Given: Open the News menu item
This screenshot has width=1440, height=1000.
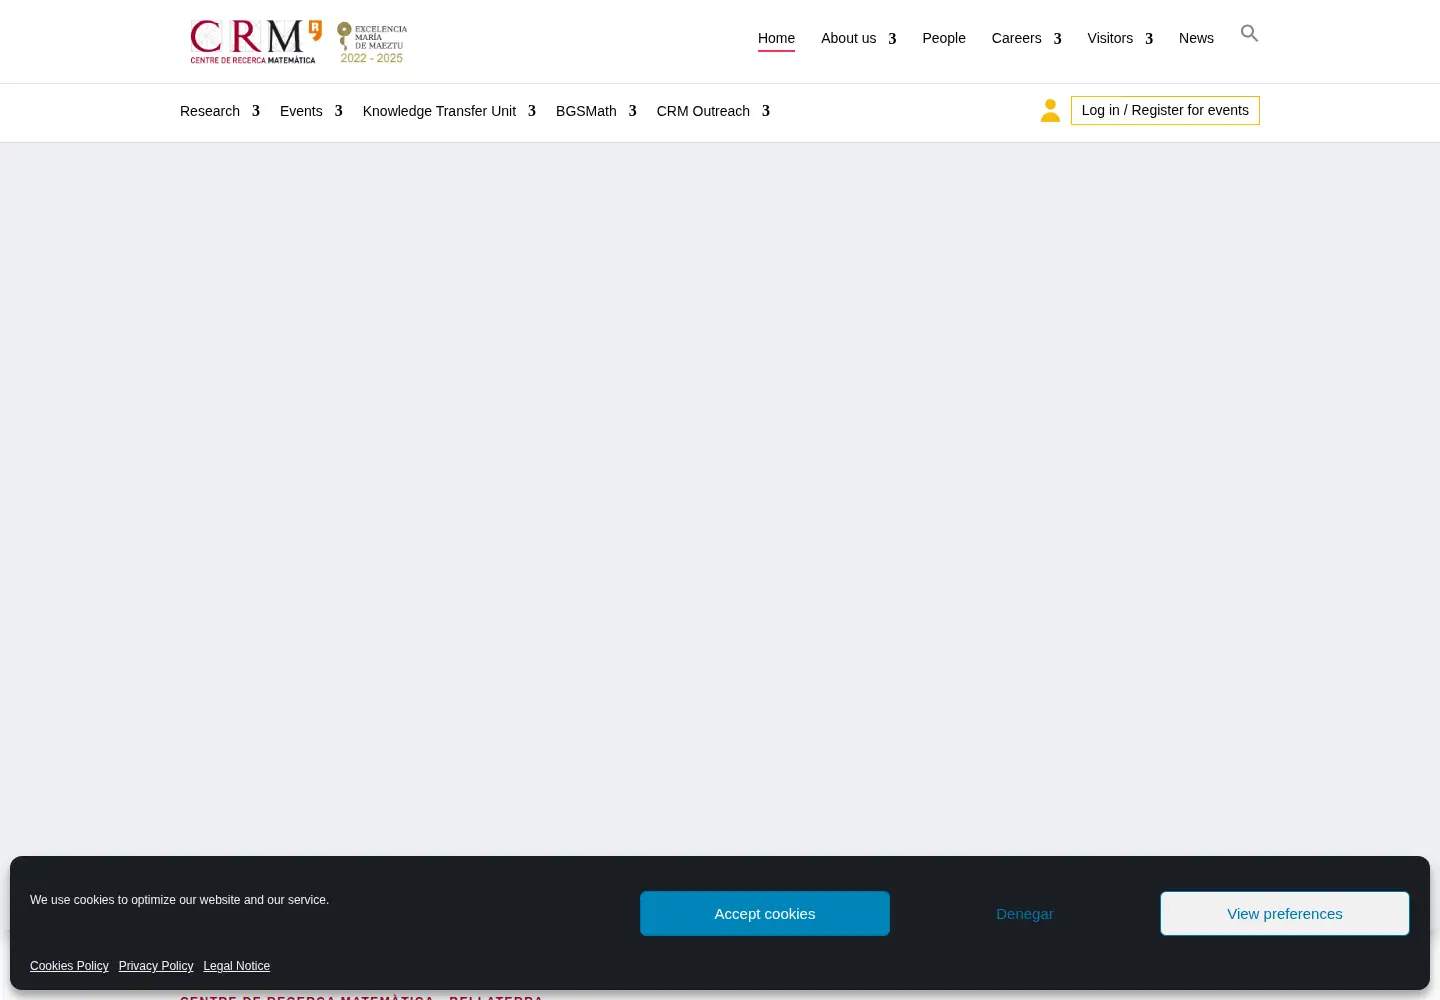Looking at the screenshot, I should click(1196, 38).
